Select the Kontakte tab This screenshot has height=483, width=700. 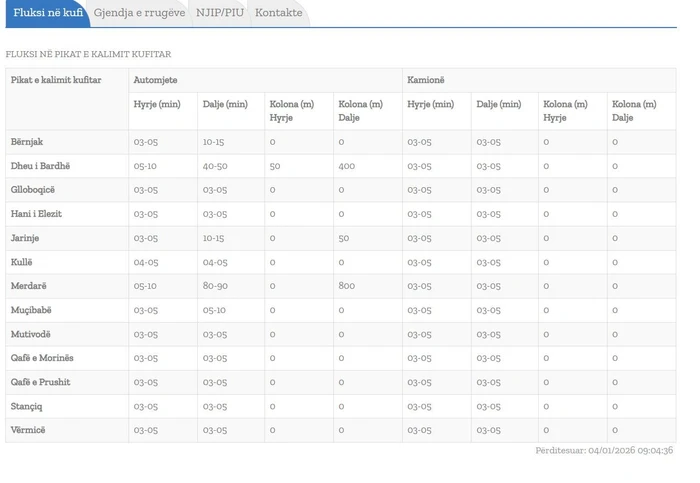pos(278,13)
